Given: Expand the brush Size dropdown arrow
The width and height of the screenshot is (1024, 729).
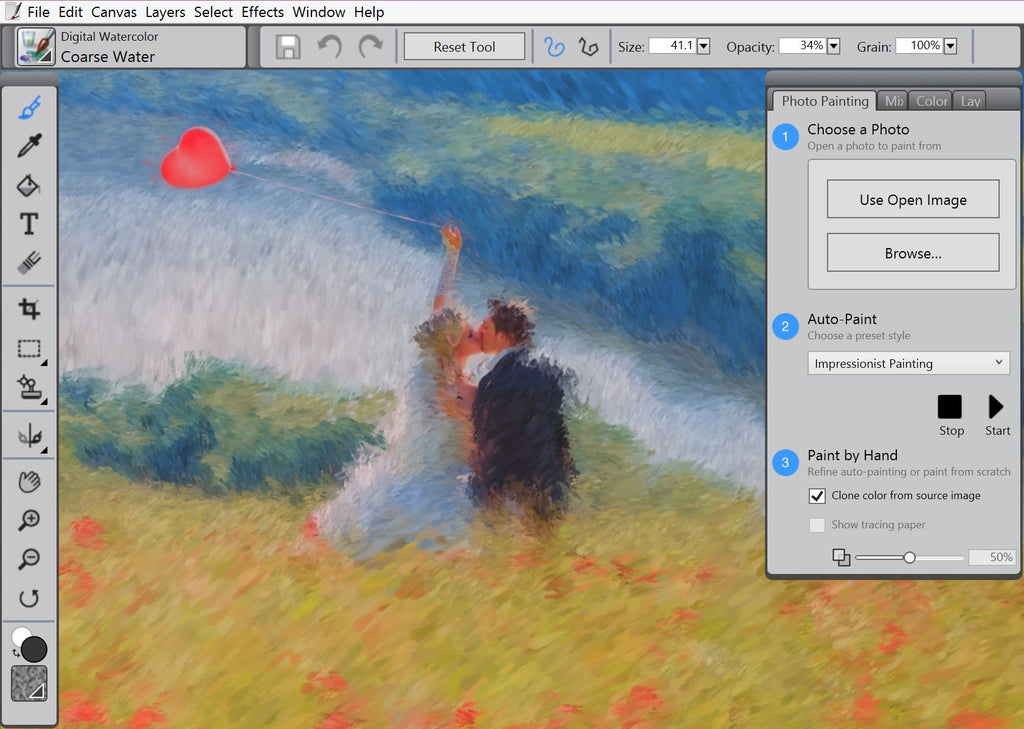Looking at the screenshot, I should tap(703, 46).
